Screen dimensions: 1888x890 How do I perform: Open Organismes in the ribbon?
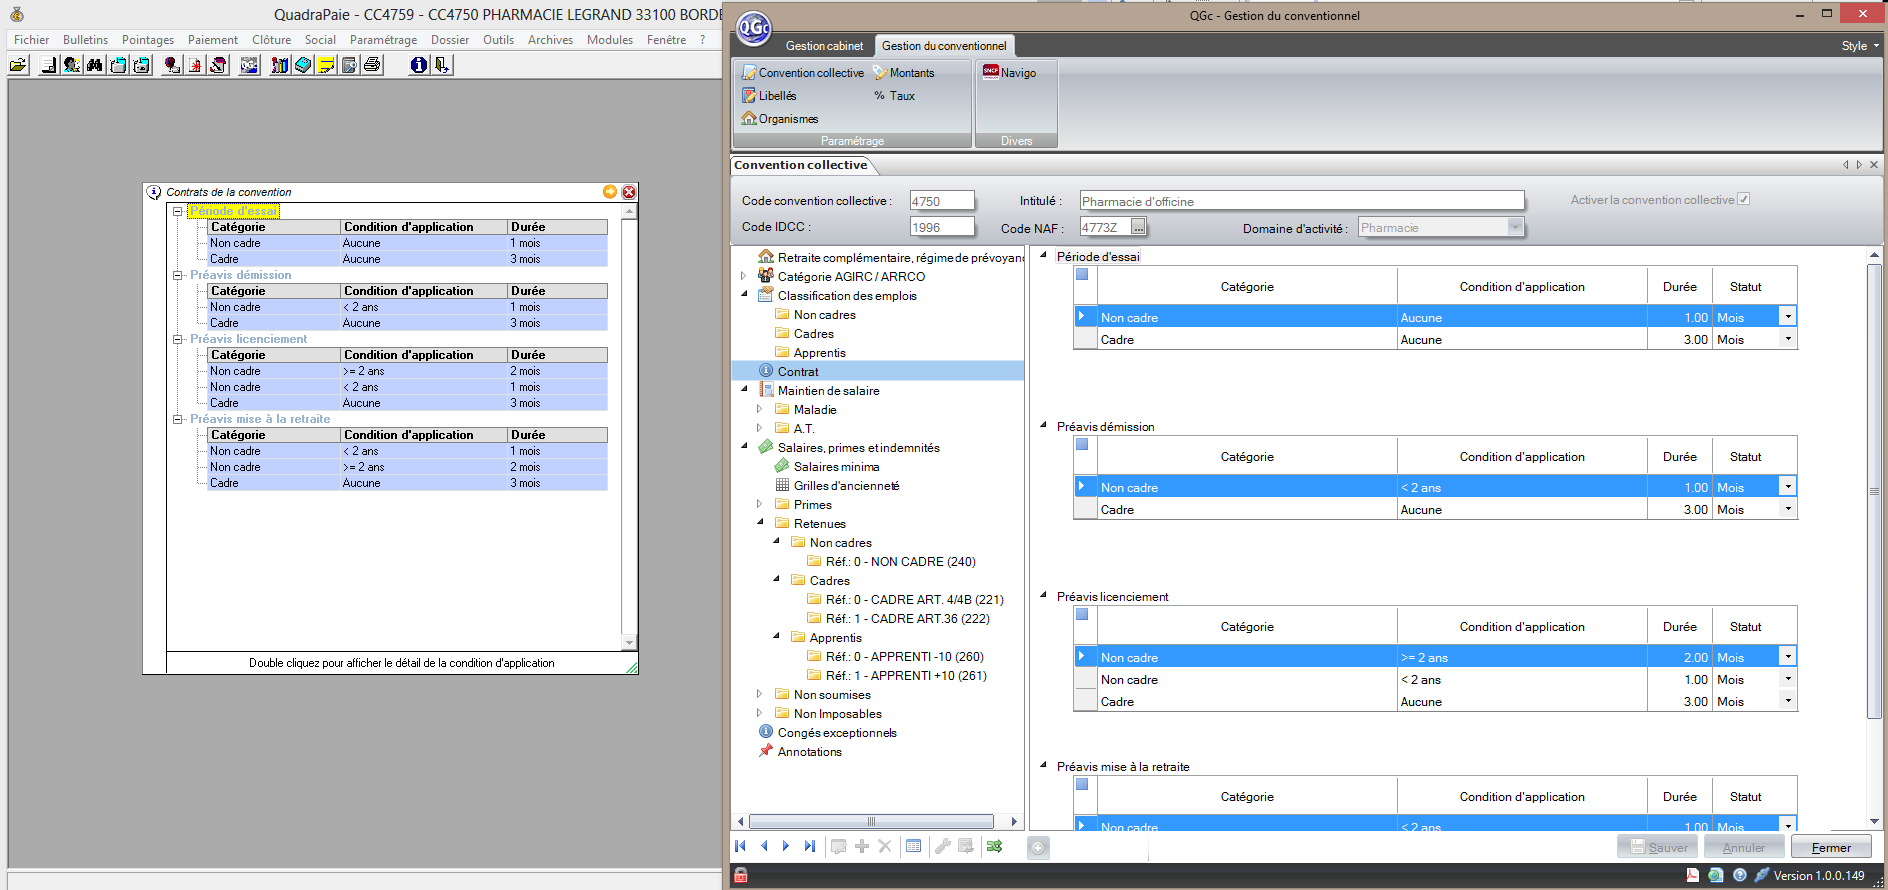pyautogui.click(x=780, y=119)
